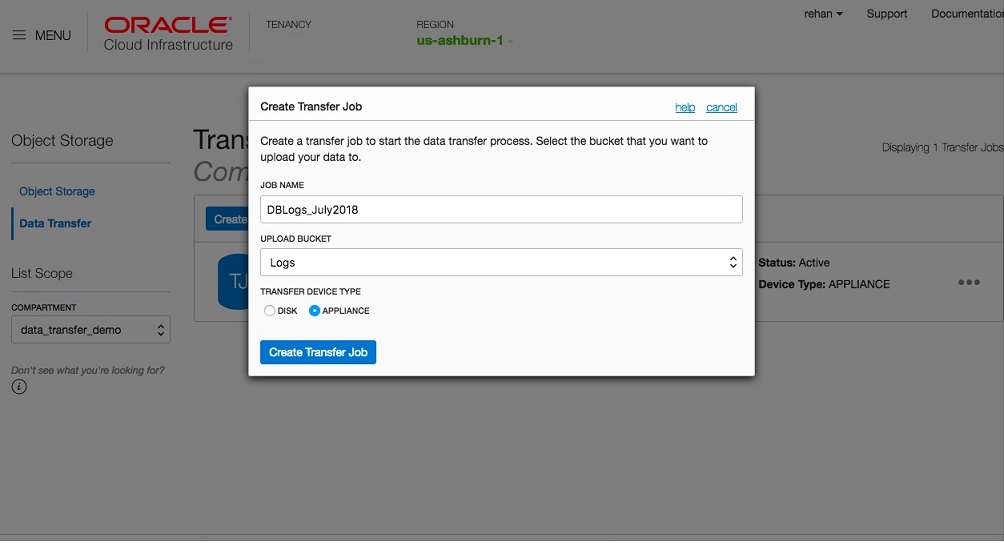Open the hamburger MENU icon
1004x543 pixels.
pyautogui.click(x=19, y=35)
